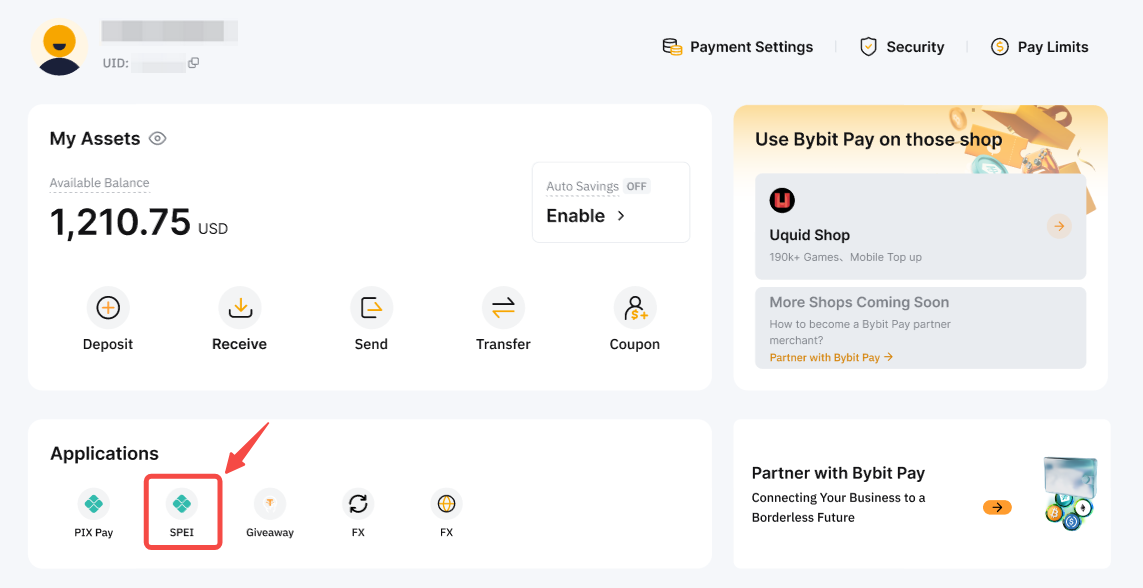Click the orange arrow in the Partner banner
Image resolution: width=1143 pixels, height=588 pixels.
997,507
